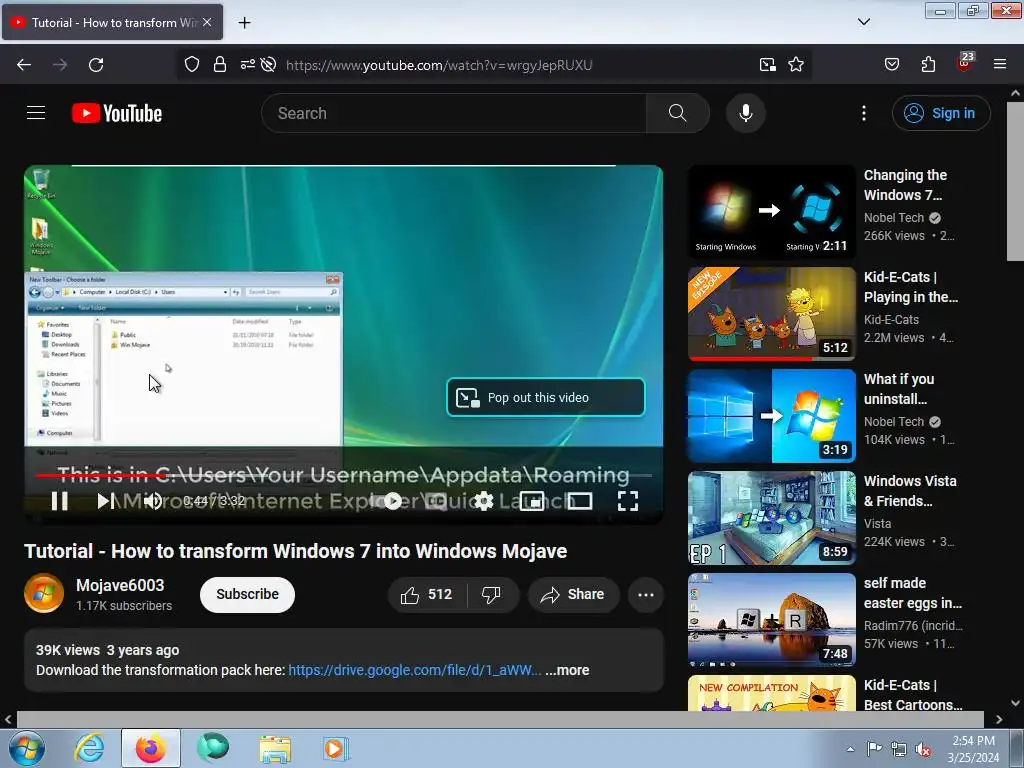Expand description with ...more
The height and width of the screenshot is (768, 1024).
(567, 670)
